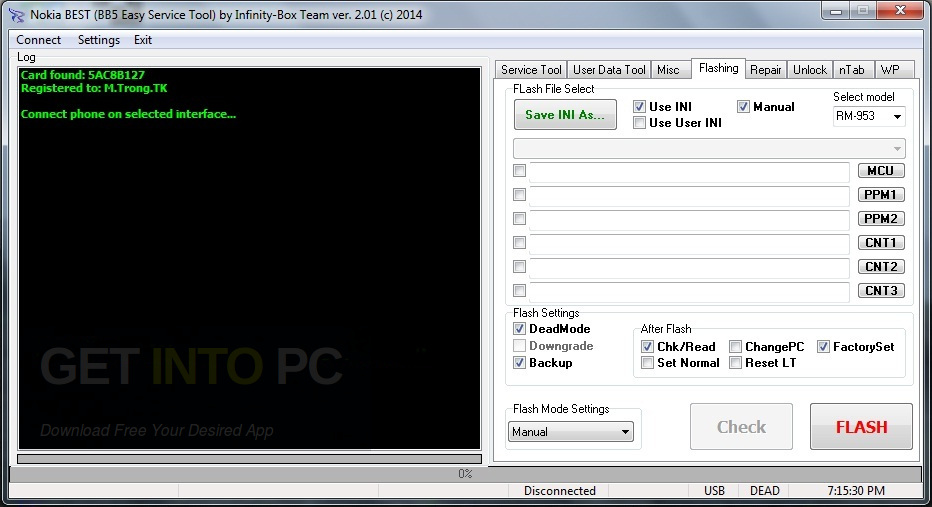Uncheck the FactorySet checkbox
Viewport: 932px width, 507px height.
[x=823, y=347]
